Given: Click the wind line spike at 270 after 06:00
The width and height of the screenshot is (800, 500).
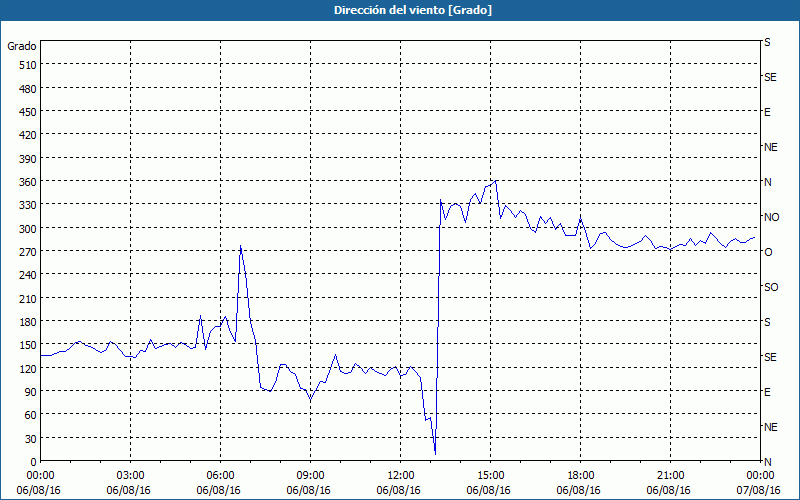Looking at the screenshot, I should pyautogui.click(x=240, y=246).
